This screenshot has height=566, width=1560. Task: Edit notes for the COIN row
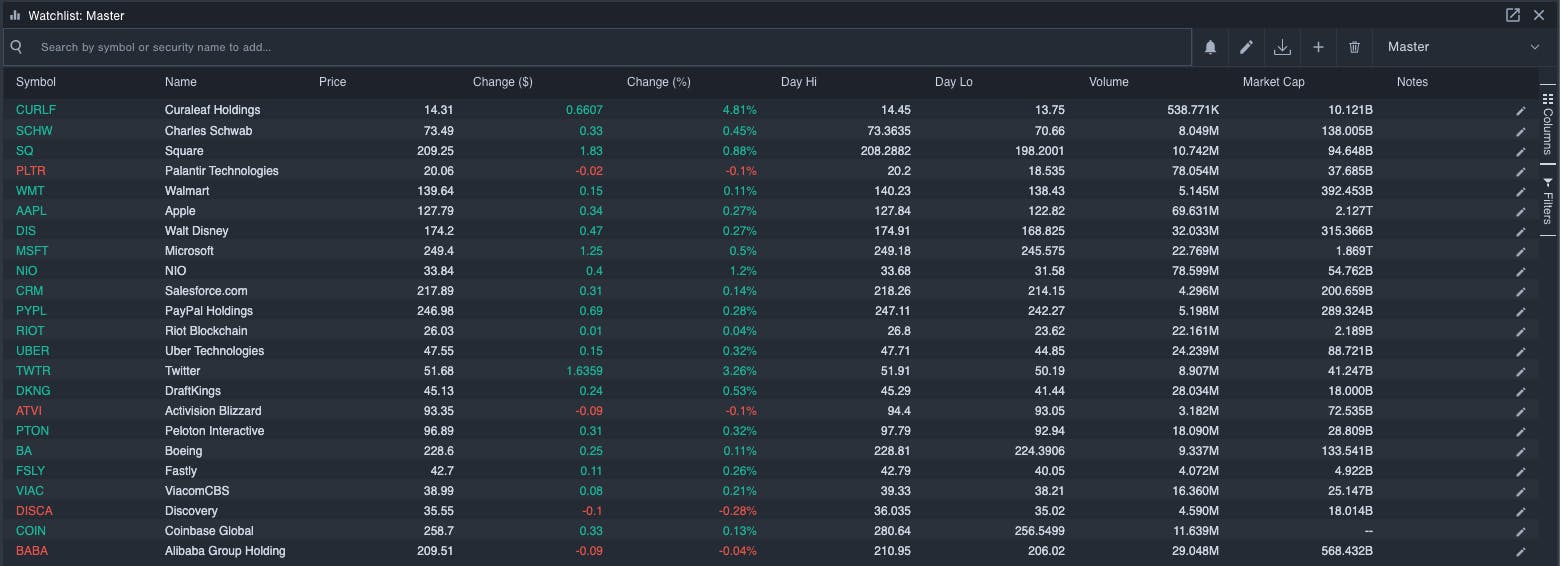[x=1521, y=531]
